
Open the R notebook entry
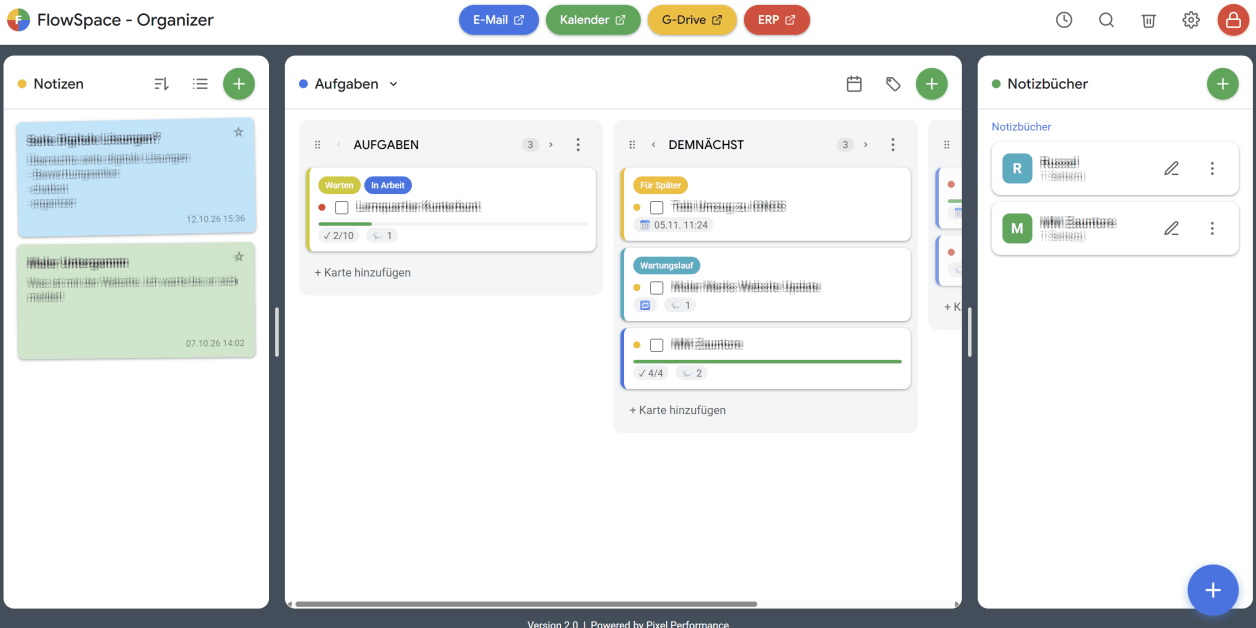click(x=1115, y=169)
